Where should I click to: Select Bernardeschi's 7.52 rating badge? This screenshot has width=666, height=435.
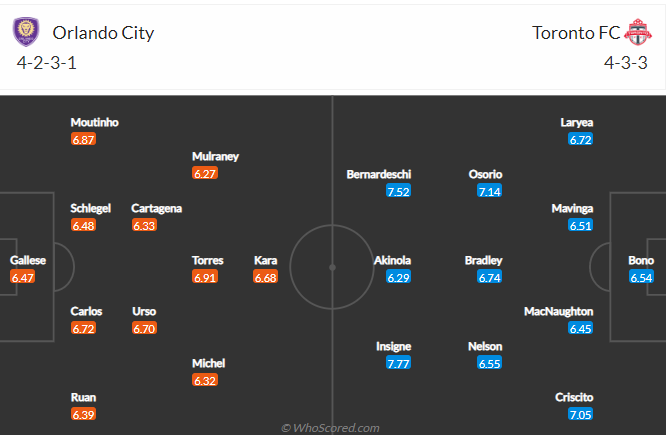[x=398, y=192]
